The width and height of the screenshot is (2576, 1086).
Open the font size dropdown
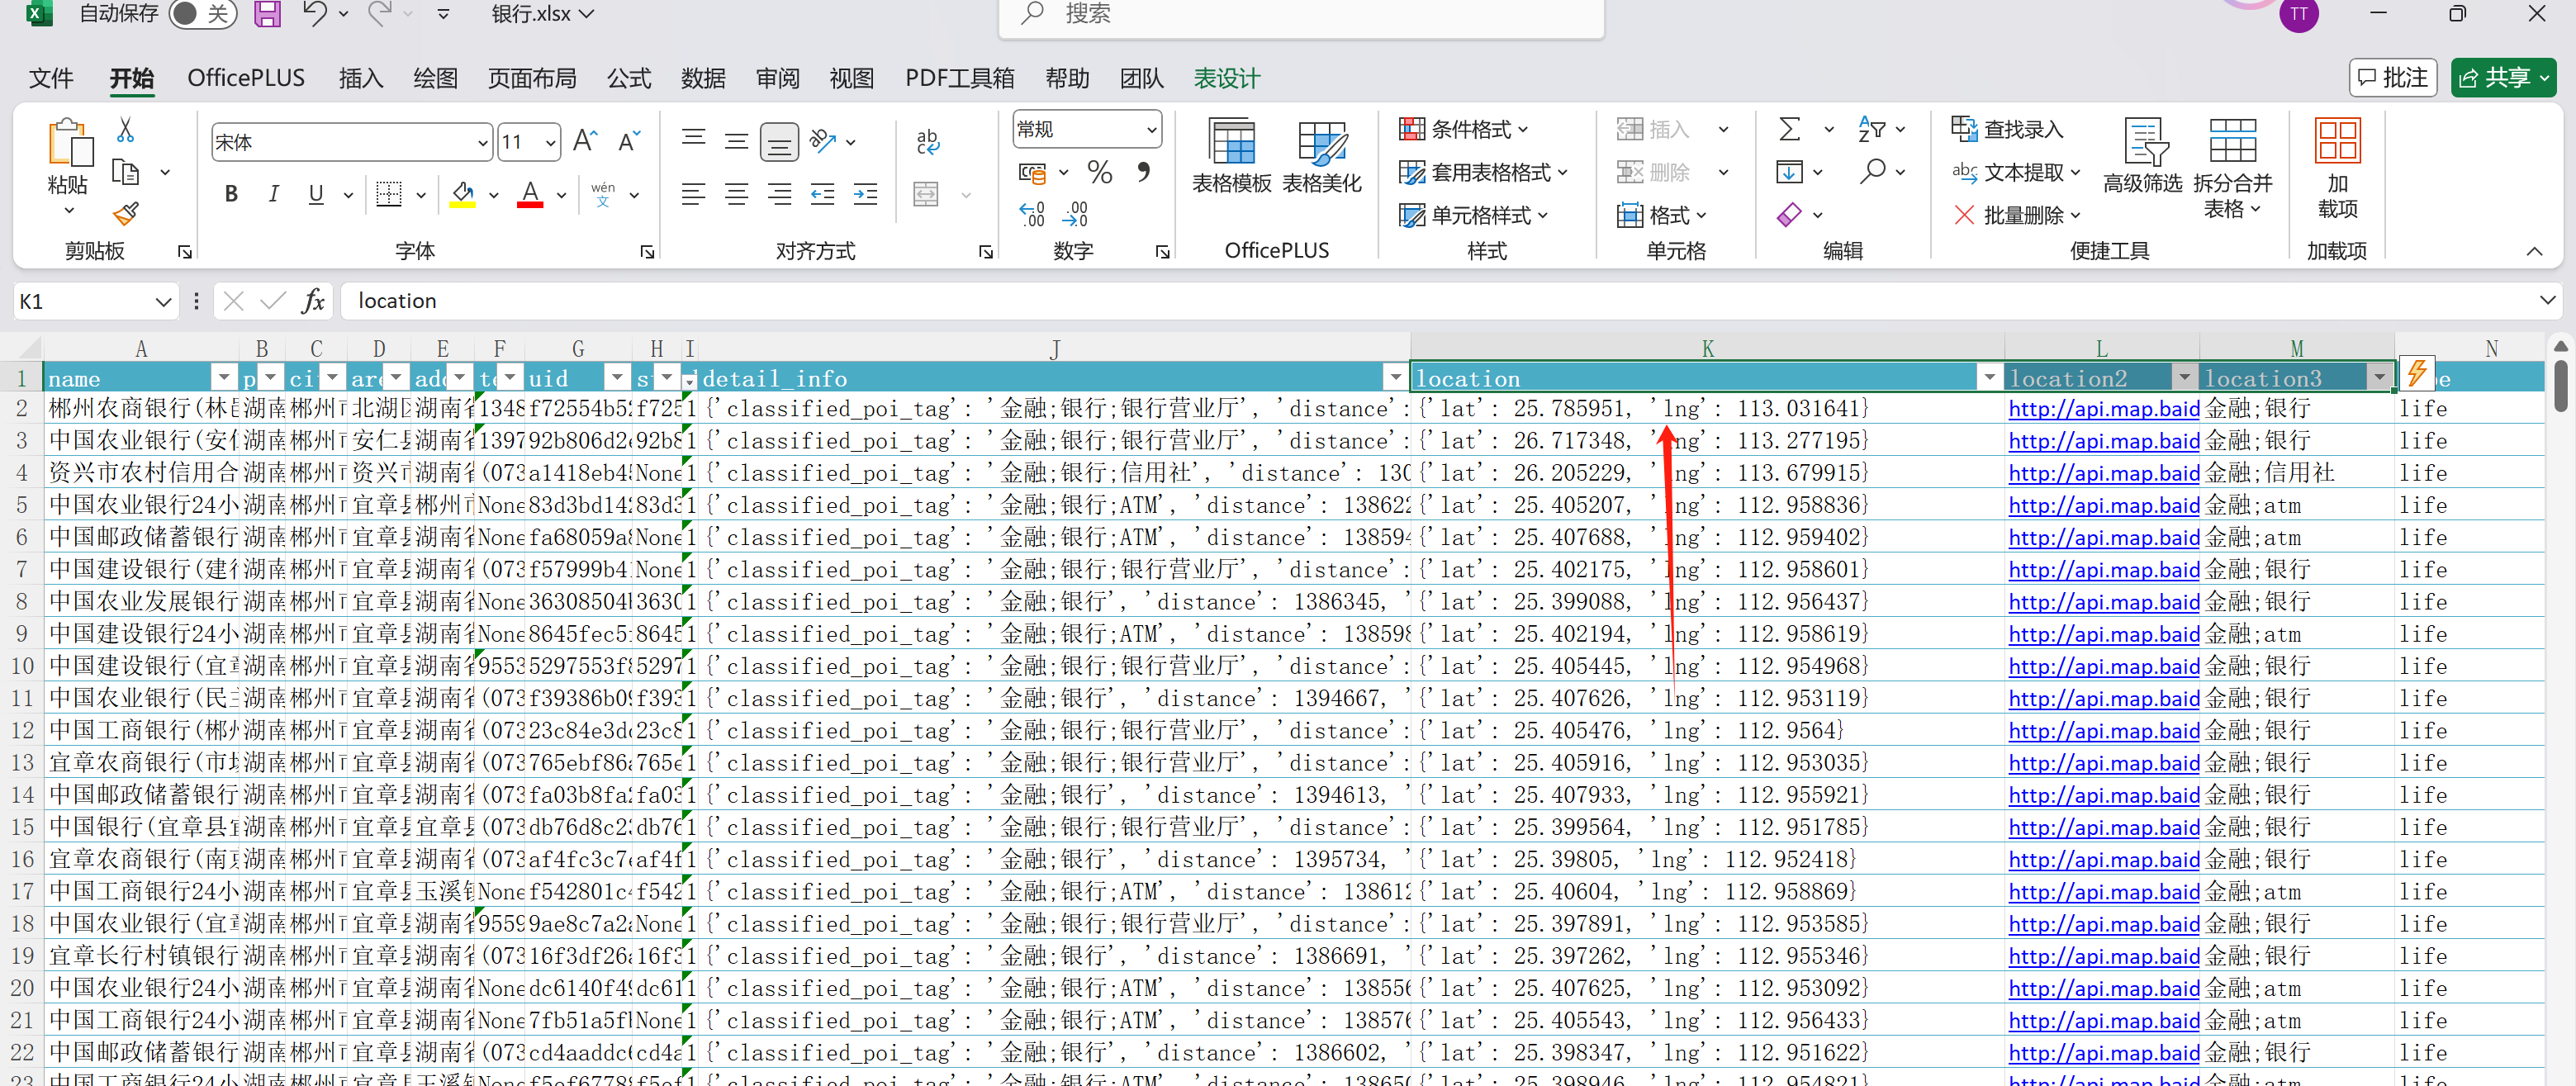coord(550,143)
